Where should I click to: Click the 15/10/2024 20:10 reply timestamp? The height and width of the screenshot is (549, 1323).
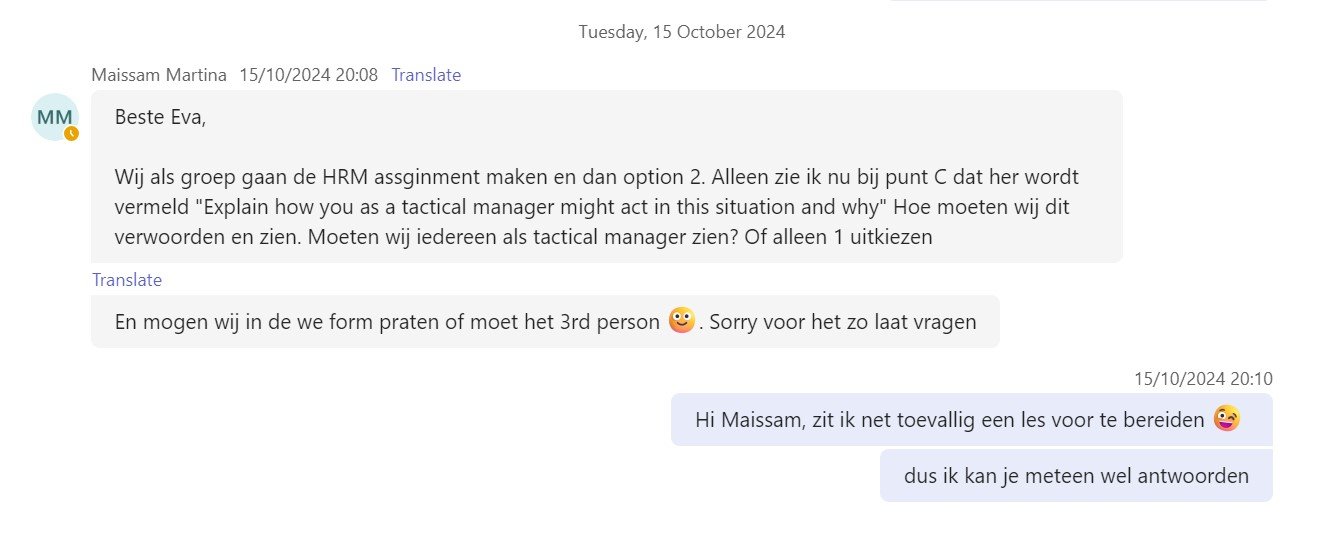(1202, 379)
